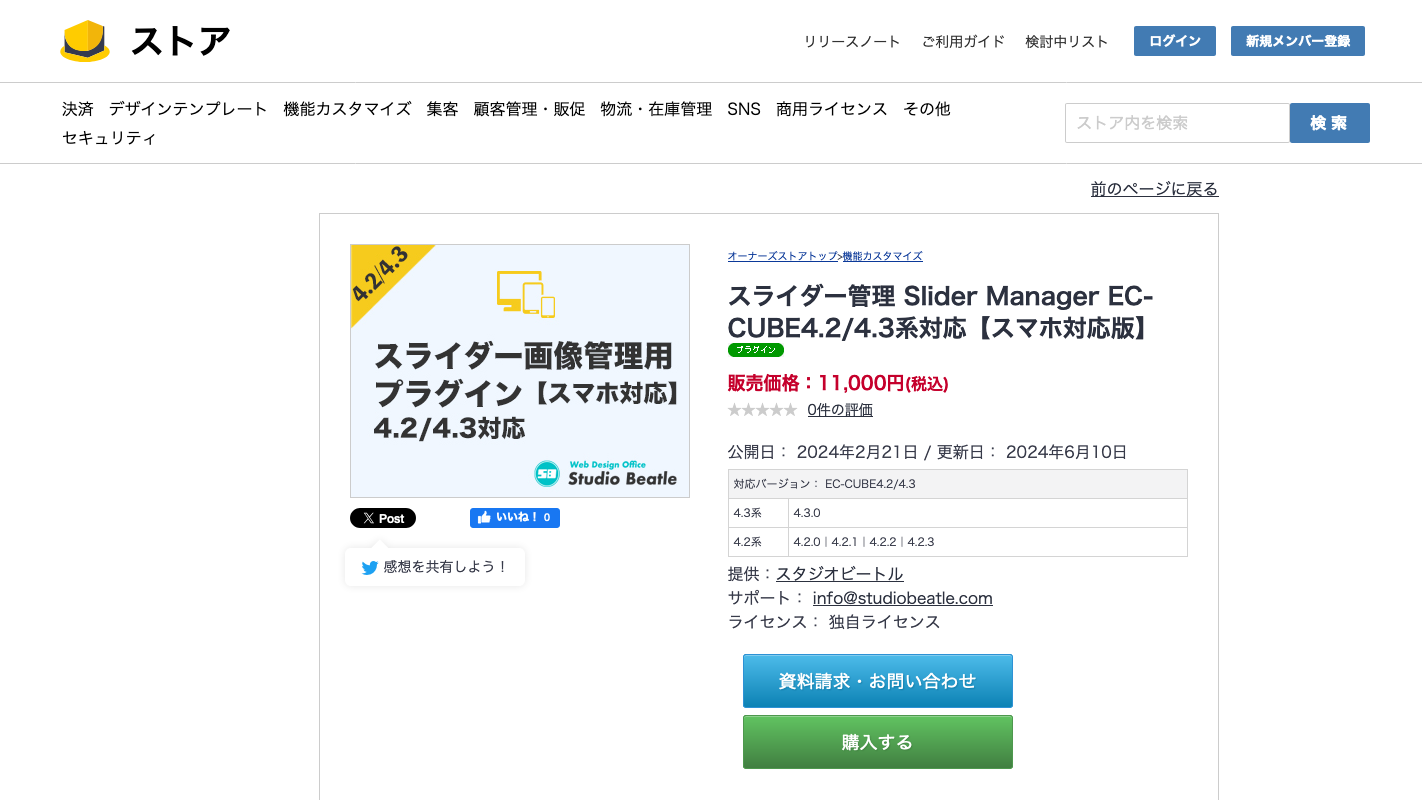The width and height of the screenshot is (1422, 800).
Task: Go to 機能カスタマイズ category in the nav bar
Action: [347, 109]
